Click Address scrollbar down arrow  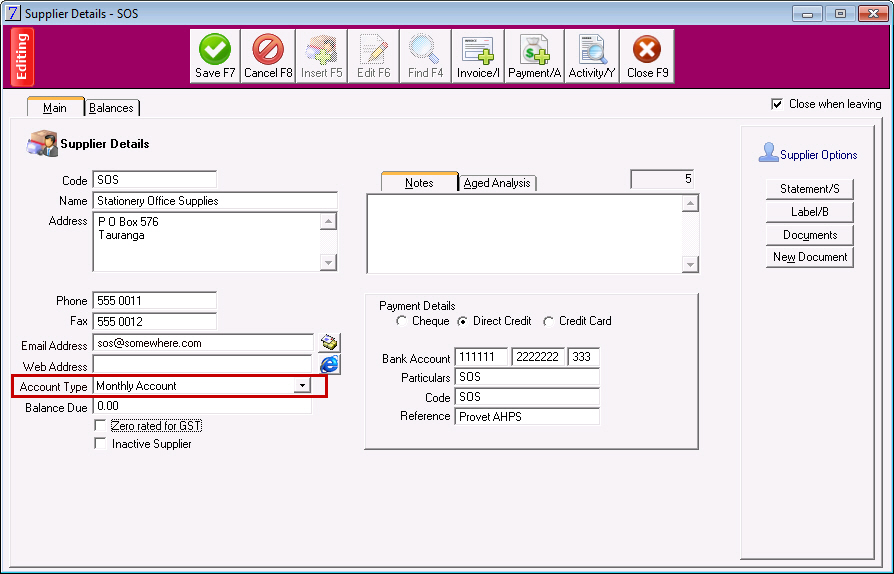click(328, 262)
